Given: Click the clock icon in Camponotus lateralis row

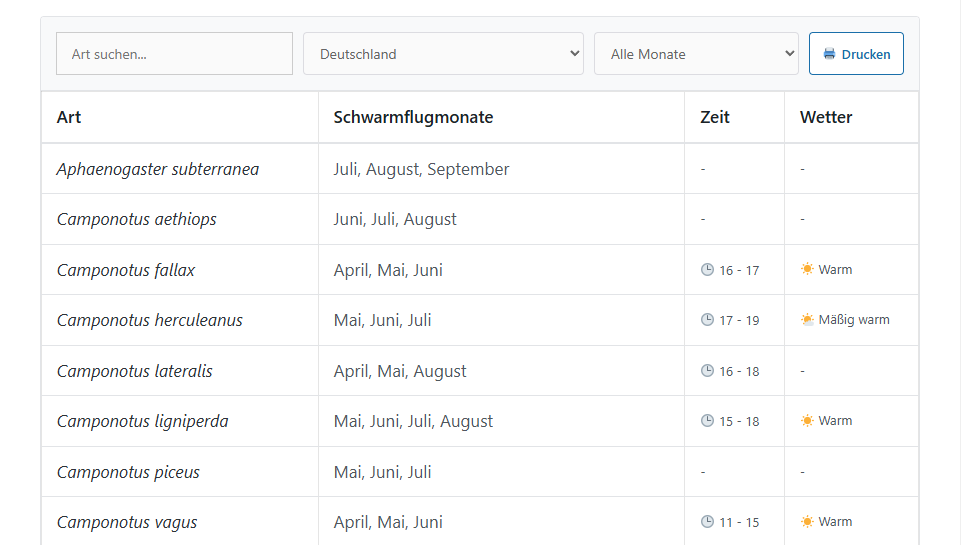Looking at the screenshot, I should tap(707, 371).
